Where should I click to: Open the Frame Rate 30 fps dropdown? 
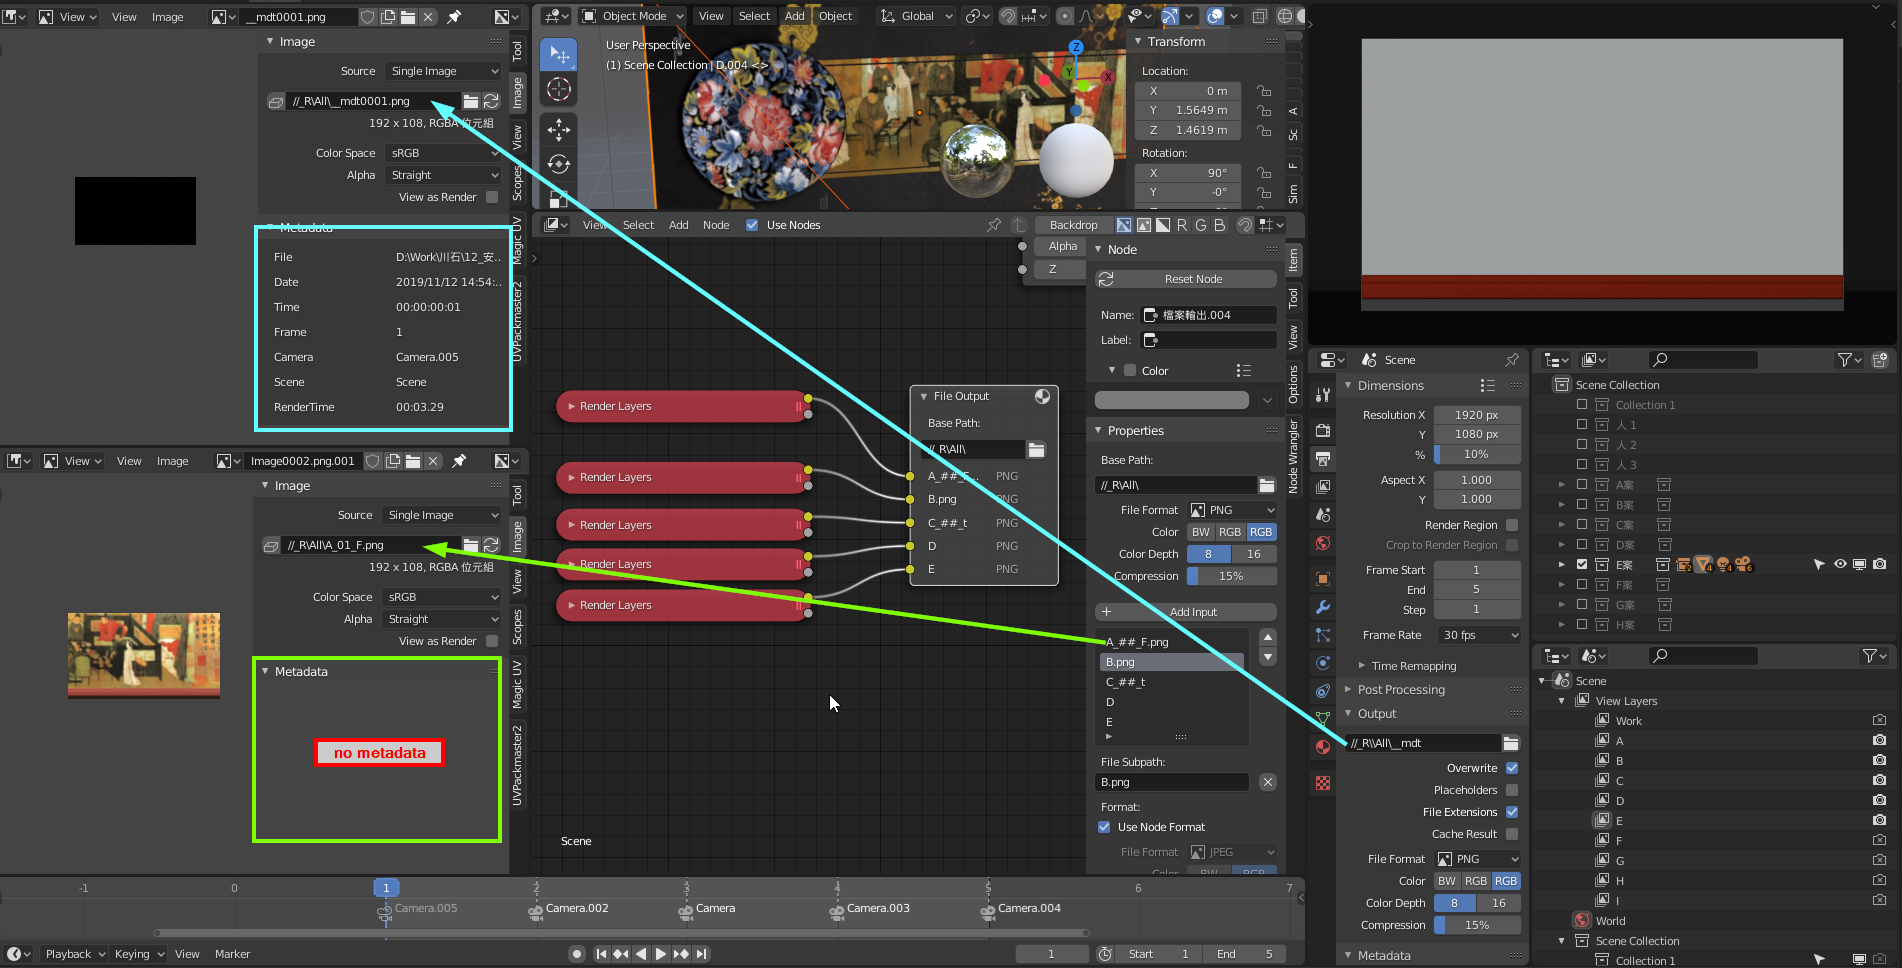[1479, 635]
